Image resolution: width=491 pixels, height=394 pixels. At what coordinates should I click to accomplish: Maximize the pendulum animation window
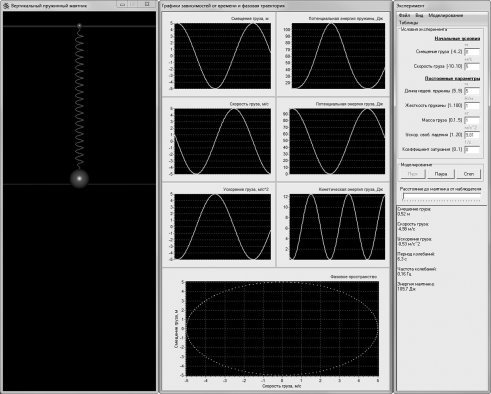point(147,4)
